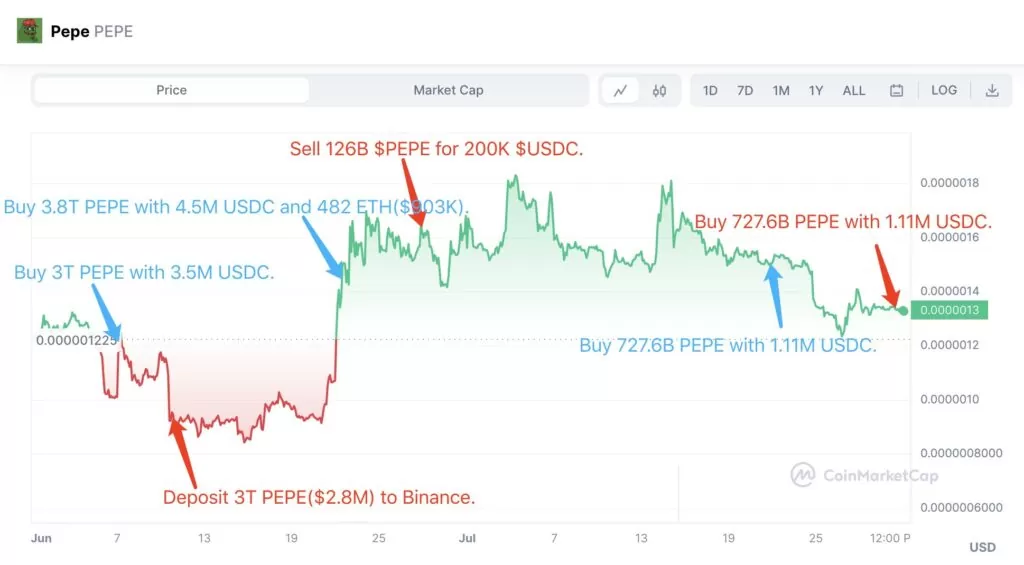Viewport: 1024px width, 565px height.
Task: Click the CoinMarketCap watermark logo
Action: point(865,475)
